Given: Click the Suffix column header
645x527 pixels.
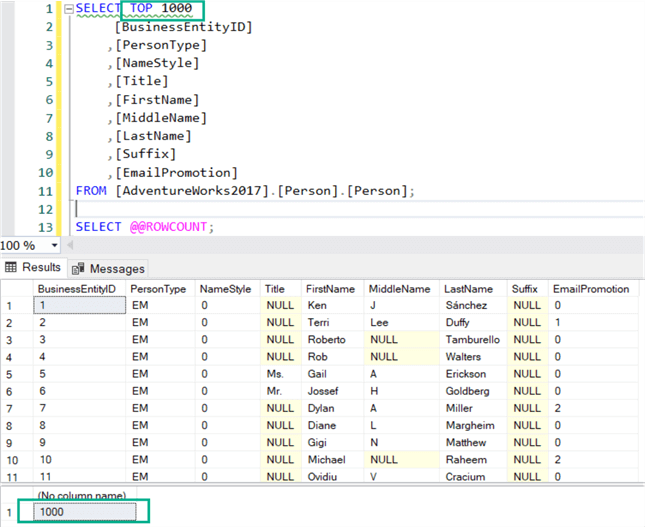Looking at the screenshot, I should click(527, 289).
